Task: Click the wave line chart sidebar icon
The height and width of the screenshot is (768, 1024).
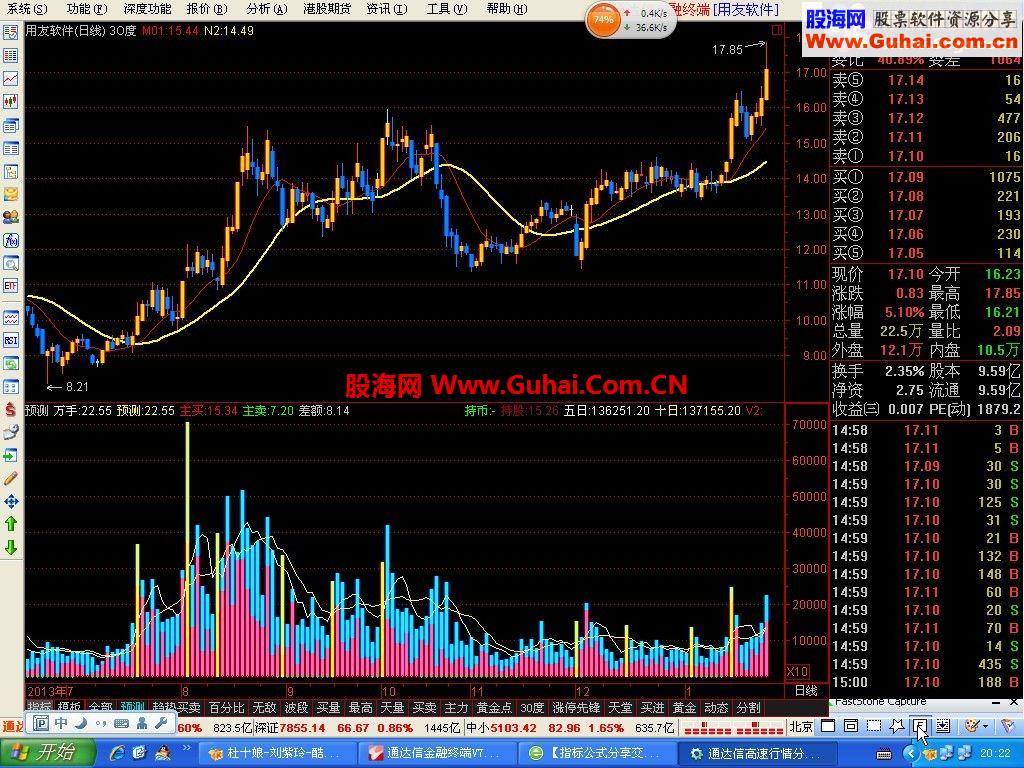Action: tap(10, 317)
